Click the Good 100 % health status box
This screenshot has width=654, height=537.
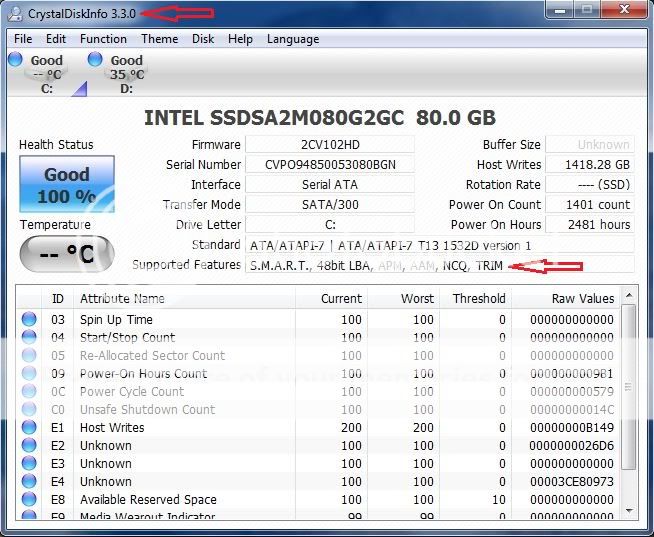(67, 184)
